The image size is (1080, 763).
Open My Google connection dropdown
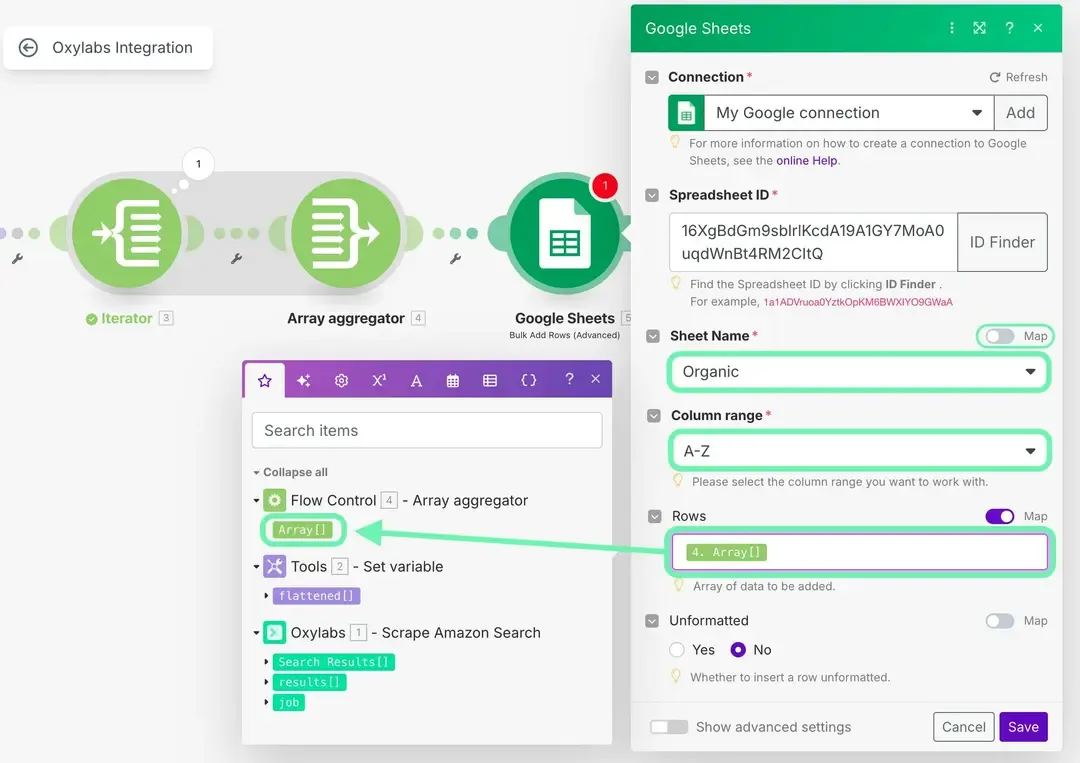(x=848, y=113)
